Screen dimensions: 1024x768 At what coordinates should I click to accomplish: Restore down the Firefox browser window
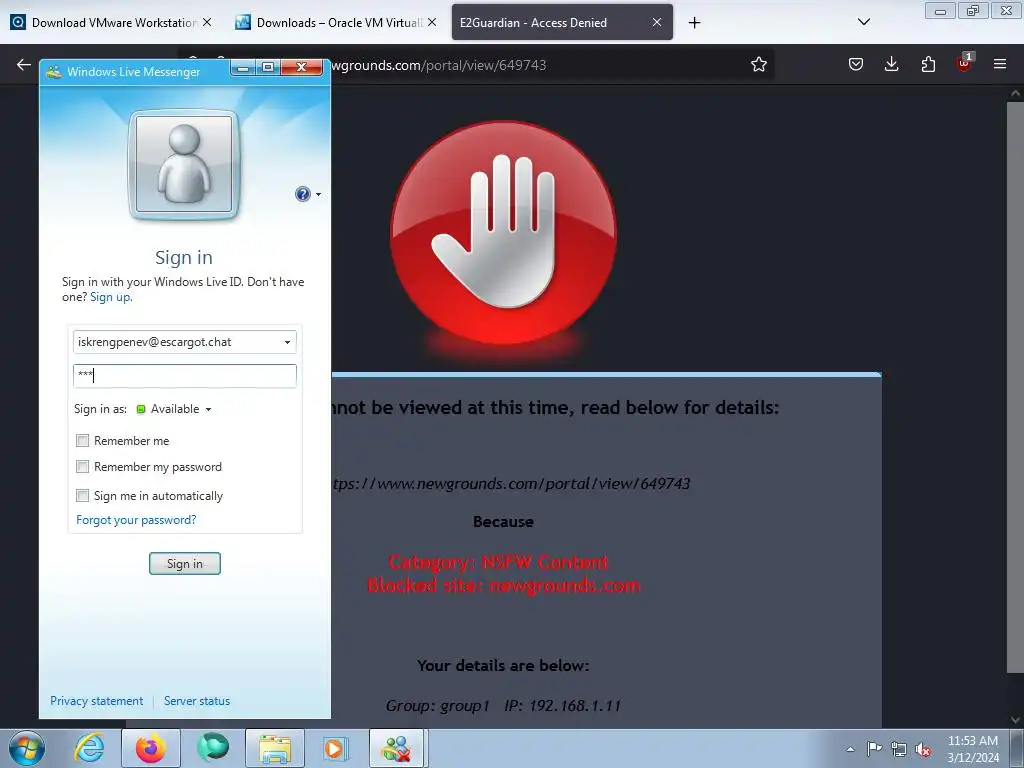(973, 11)
